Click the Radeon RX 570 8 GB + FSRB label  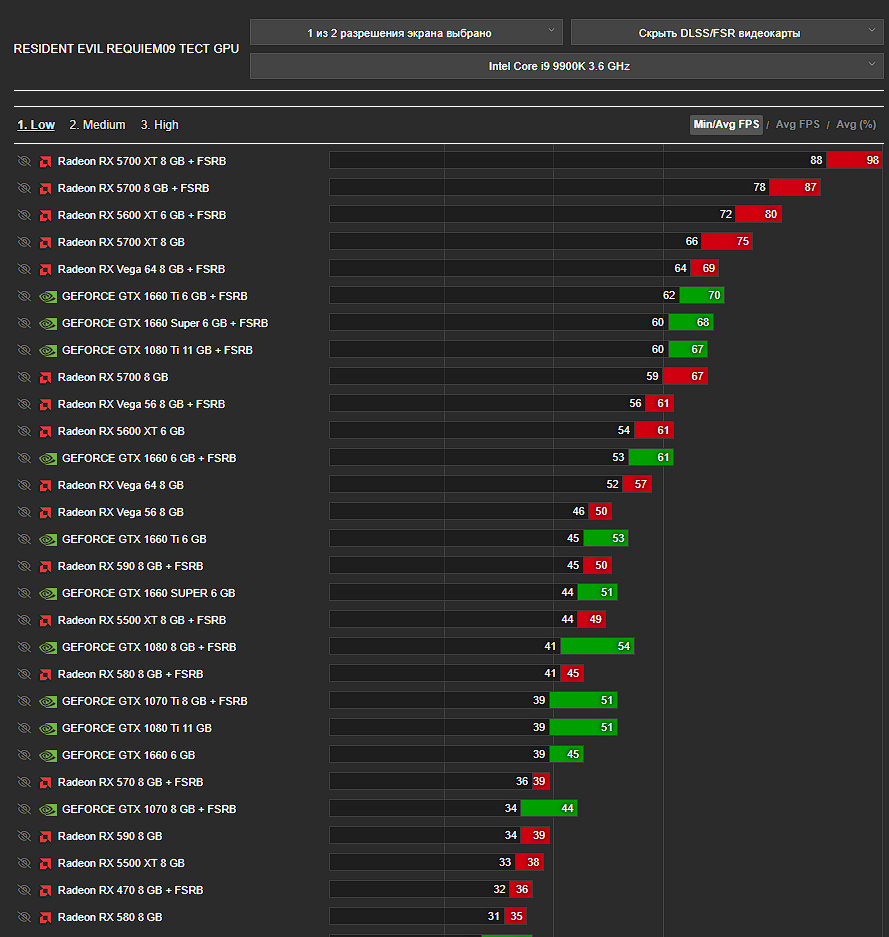coord(131,782)
